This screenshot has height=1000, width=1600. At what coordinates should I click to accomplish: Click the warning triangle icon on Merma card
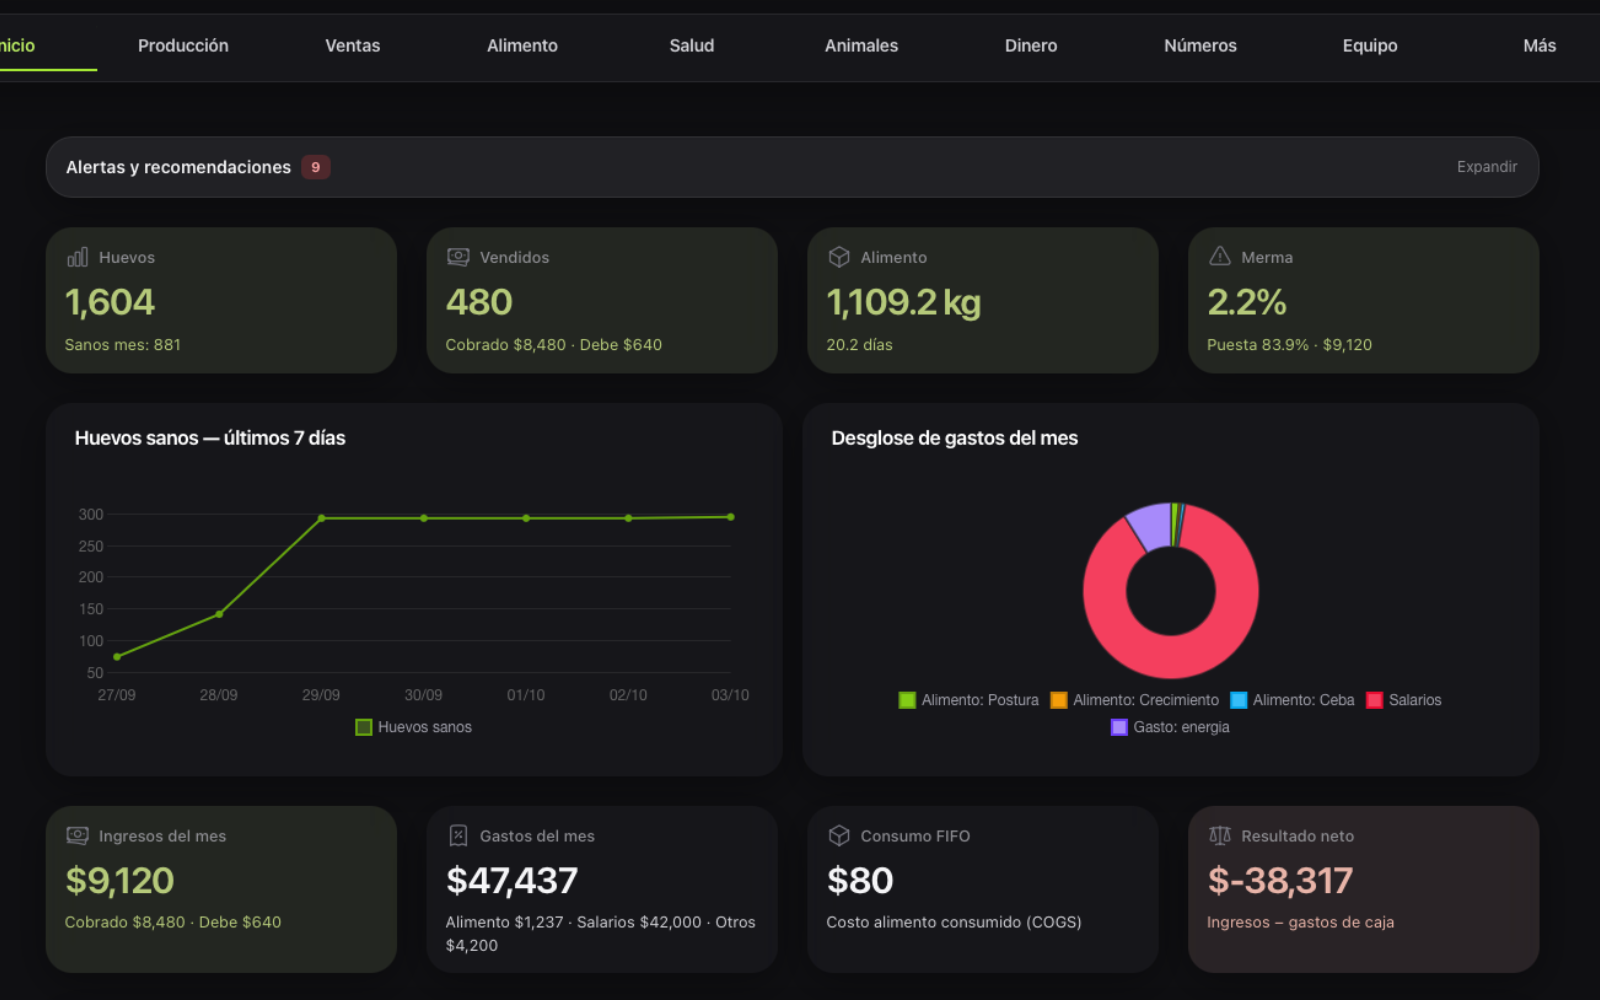point(1220,257)
